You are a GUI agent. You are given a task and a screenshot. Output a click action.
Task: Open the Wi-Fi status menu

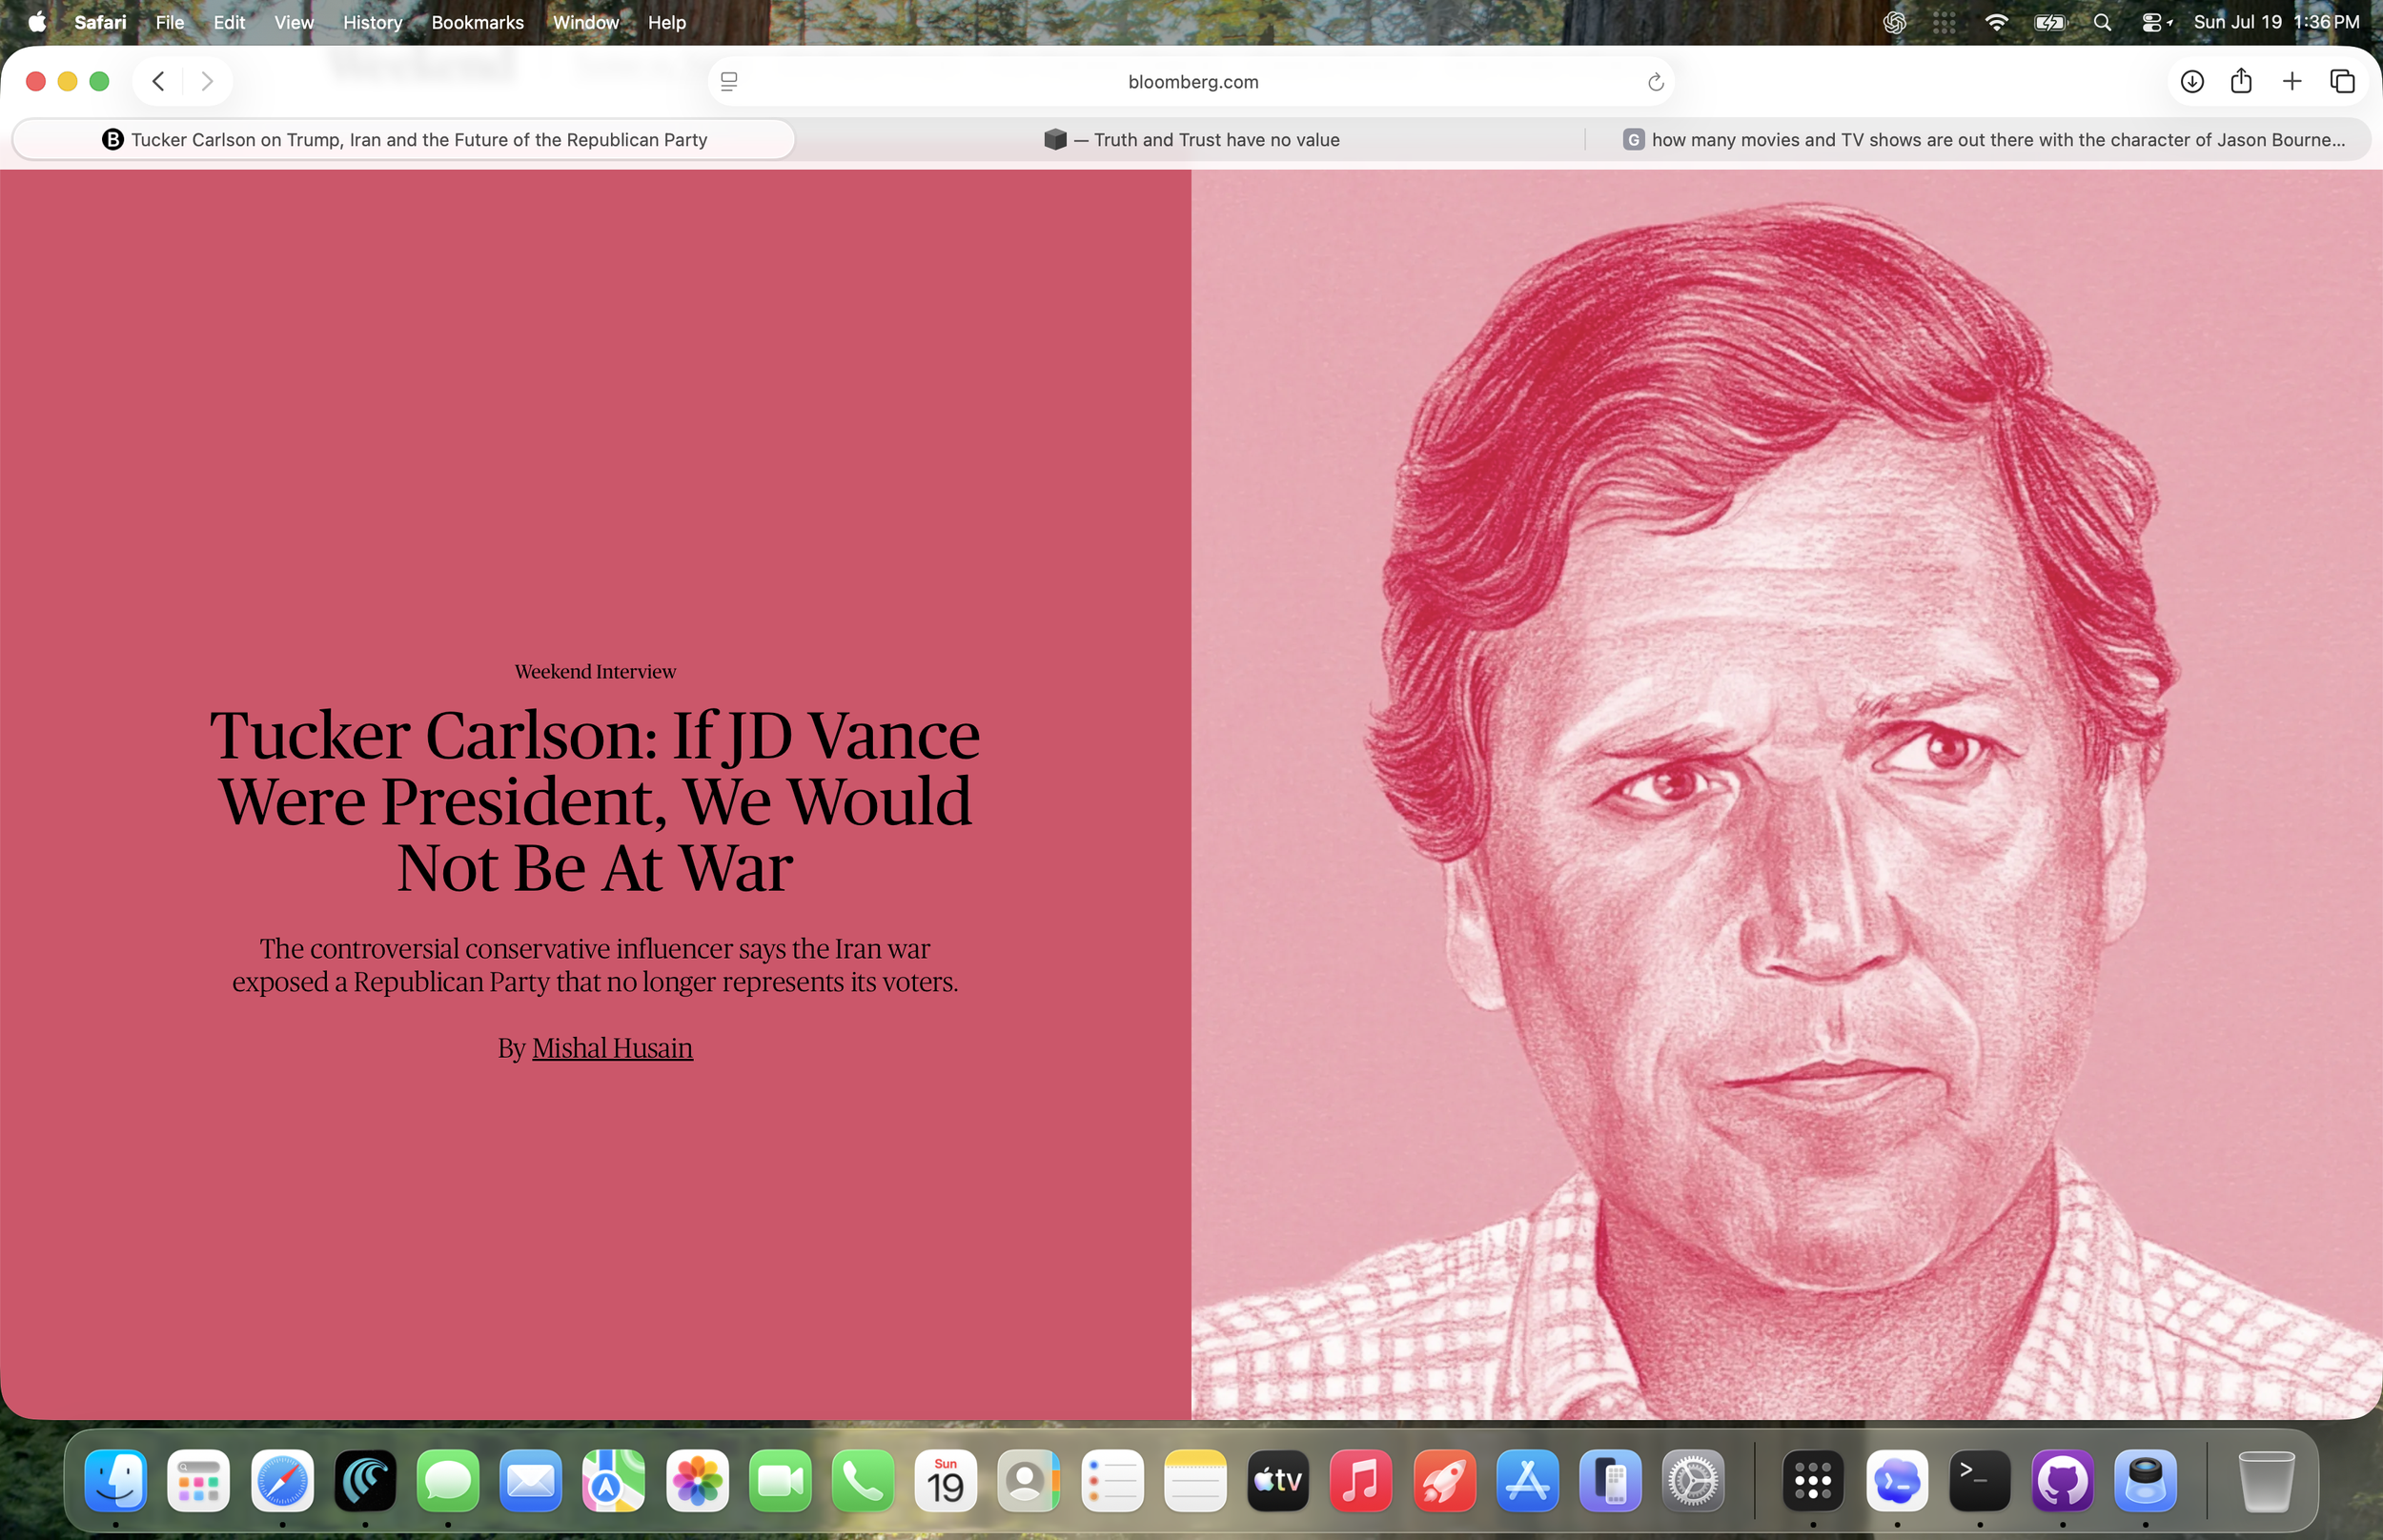tap(1996, 22)
